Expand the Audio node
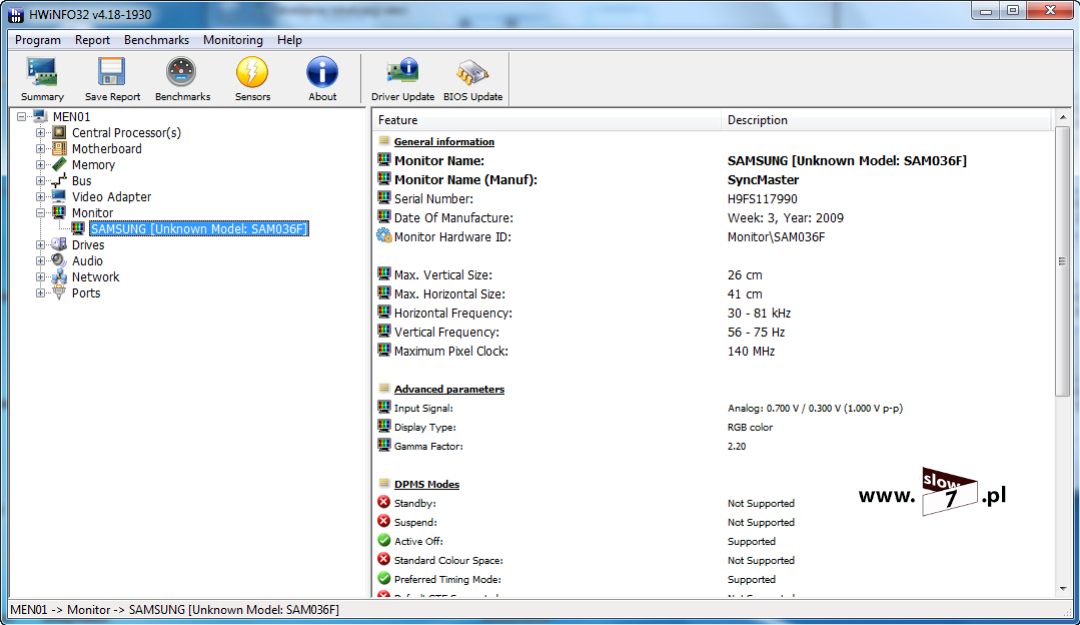 pos(41,260)
